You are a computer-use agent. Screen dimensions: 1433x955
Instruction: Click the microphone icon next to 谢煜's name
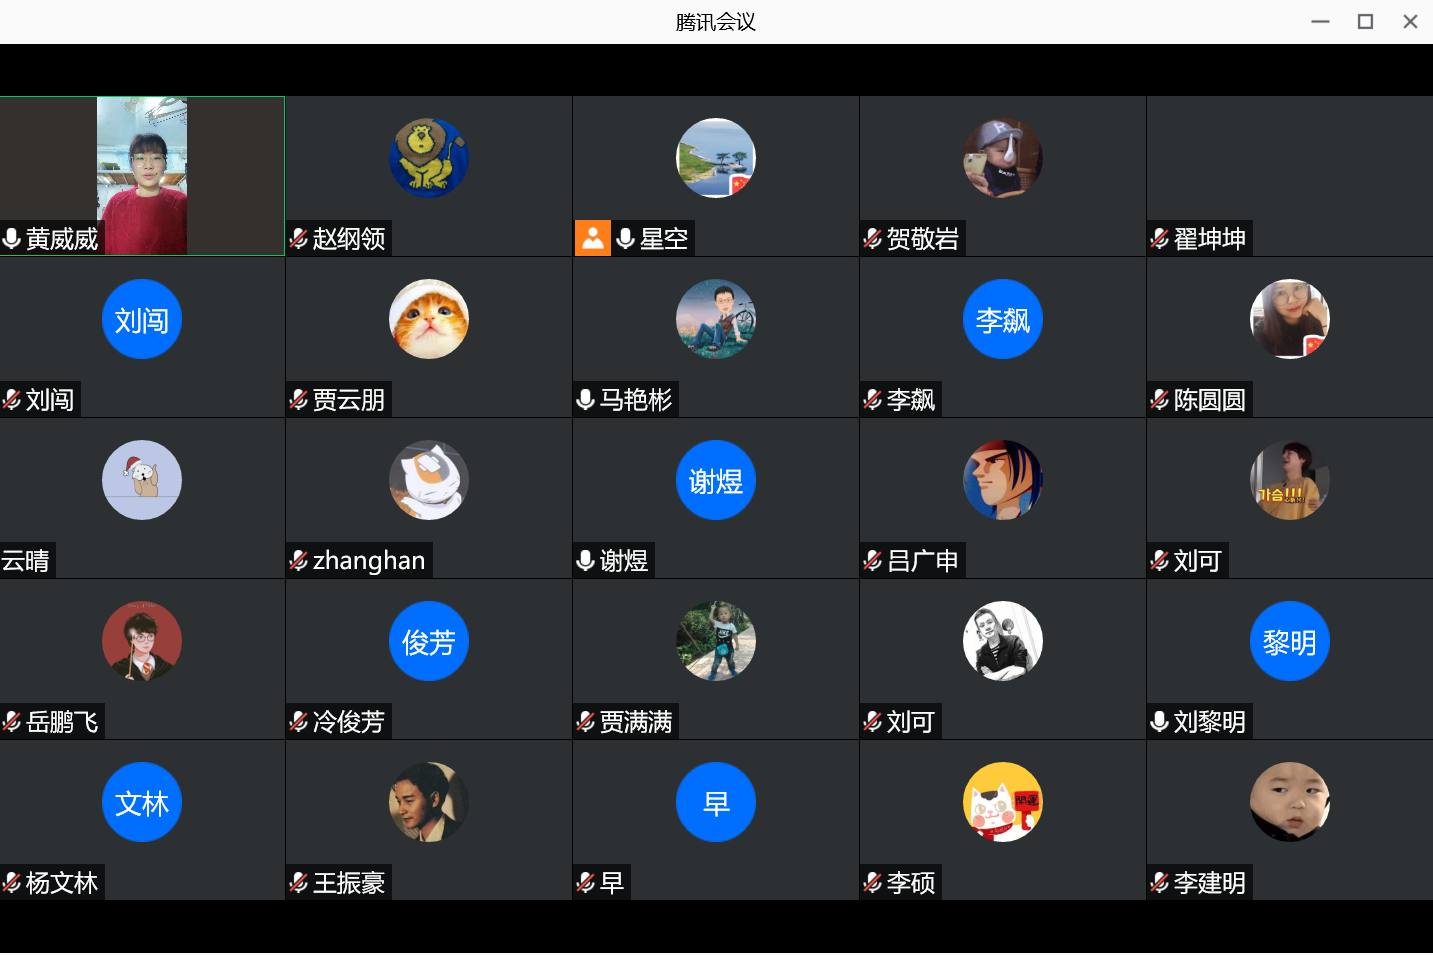(586, 561)
